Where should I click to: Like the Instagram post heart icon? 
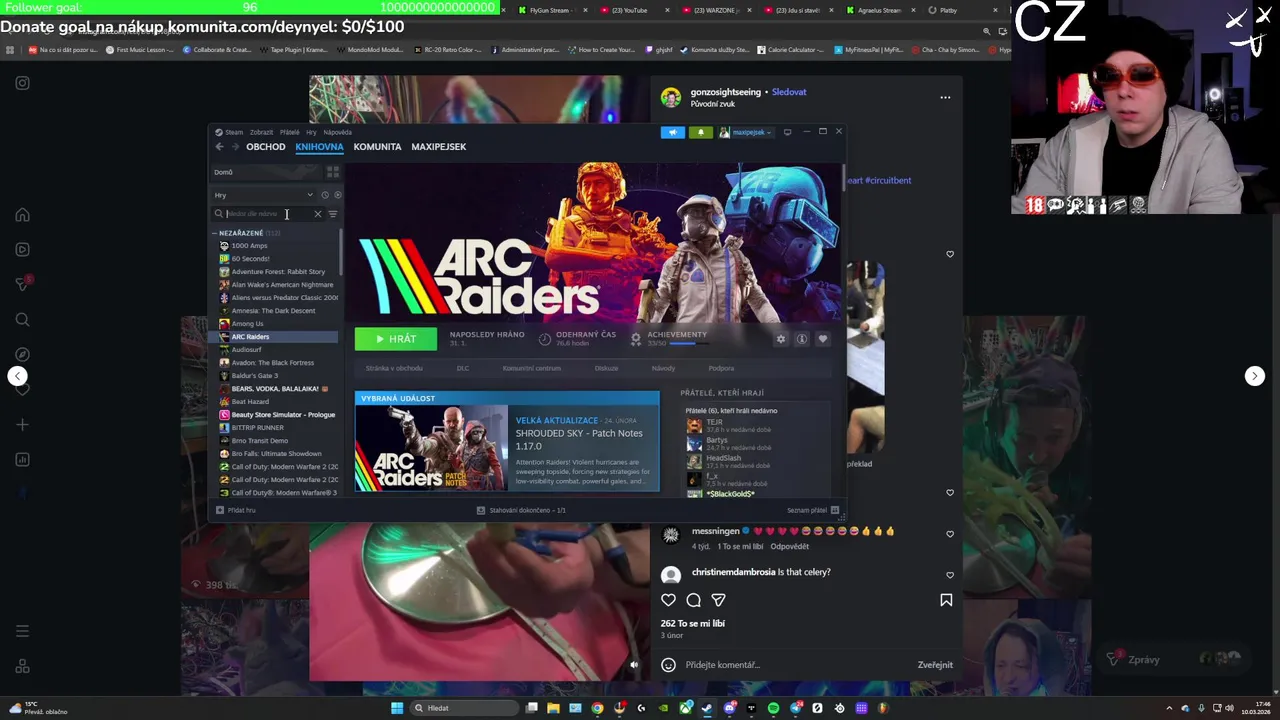[x=669, y=600]
